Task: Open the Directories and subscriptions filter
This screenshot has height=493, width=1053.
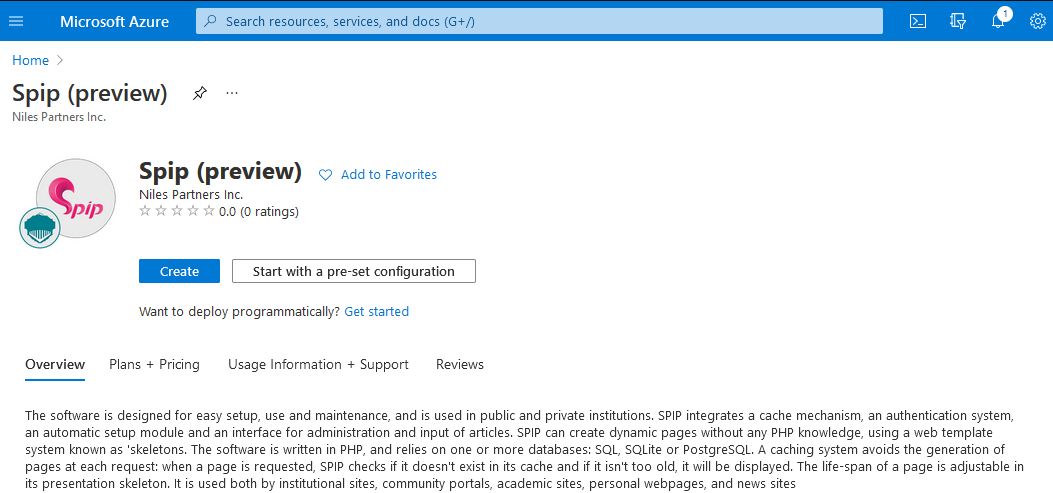Action: pos(958,21)
